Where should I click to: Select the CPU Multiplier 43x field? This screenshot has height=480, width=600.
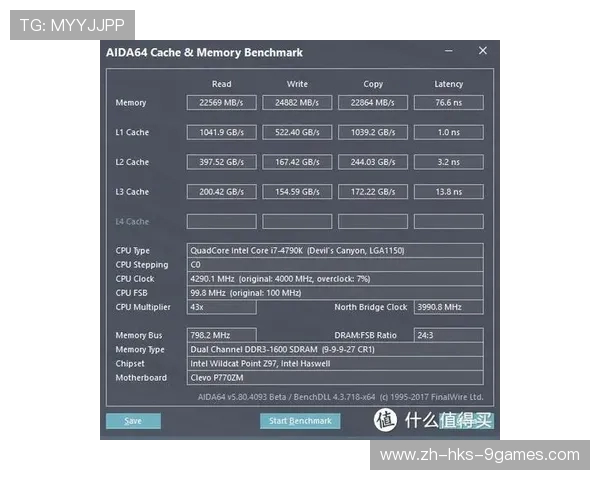[x=221, y=307]
